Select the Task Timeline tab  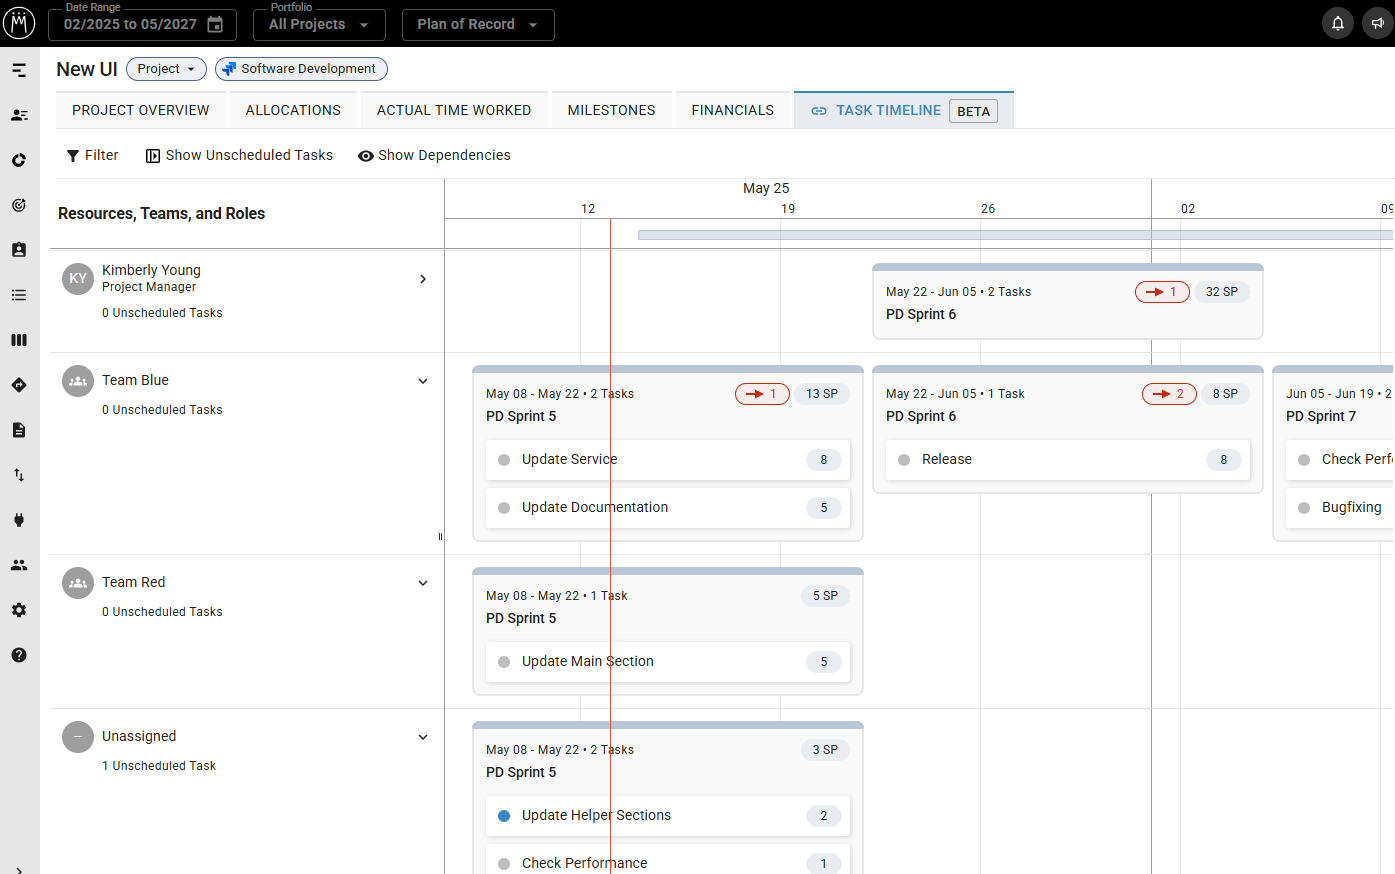coord(904,110)
